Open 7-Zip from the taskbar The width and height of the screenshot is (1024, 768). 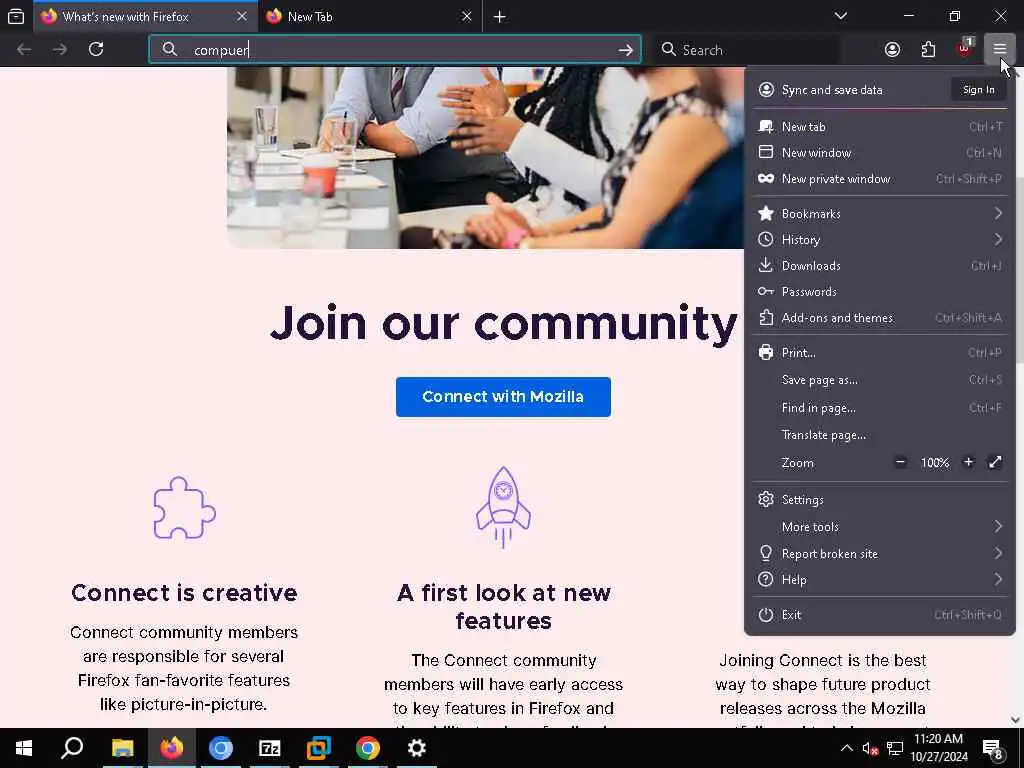click(270, 748)
